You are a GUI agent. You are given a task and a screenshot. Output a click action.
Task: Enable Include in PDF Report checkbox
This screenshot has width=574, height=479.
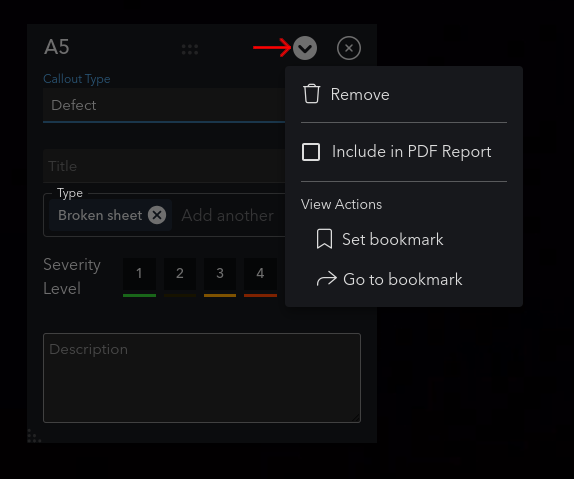[x=311, y=152]
